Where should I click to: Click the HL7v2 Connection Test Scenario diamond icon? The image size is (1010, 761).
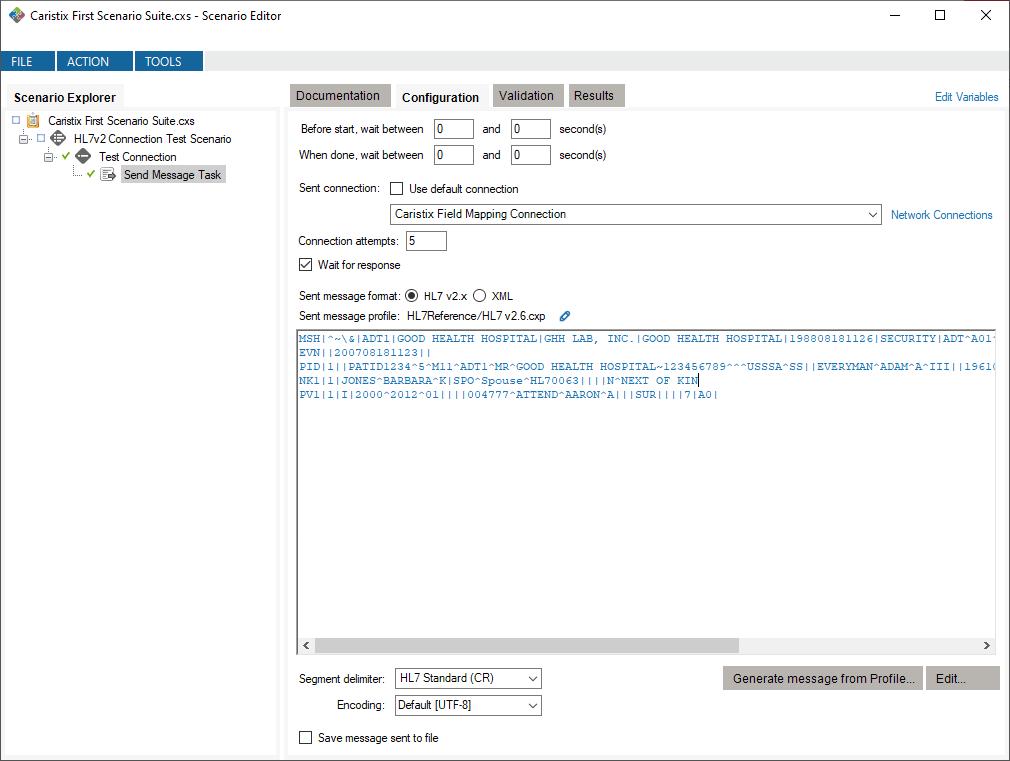[57, 138]
